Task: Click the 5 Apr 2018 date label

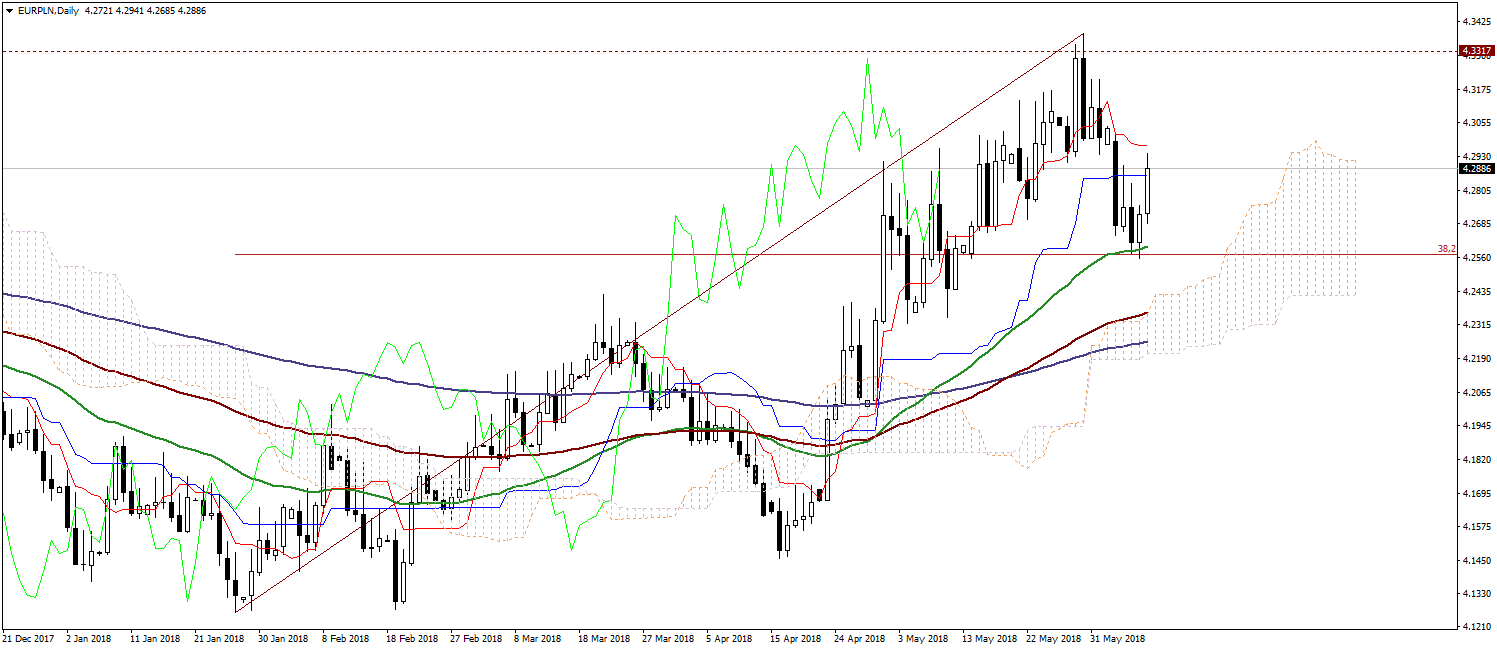Action: [x=729, y=638]
